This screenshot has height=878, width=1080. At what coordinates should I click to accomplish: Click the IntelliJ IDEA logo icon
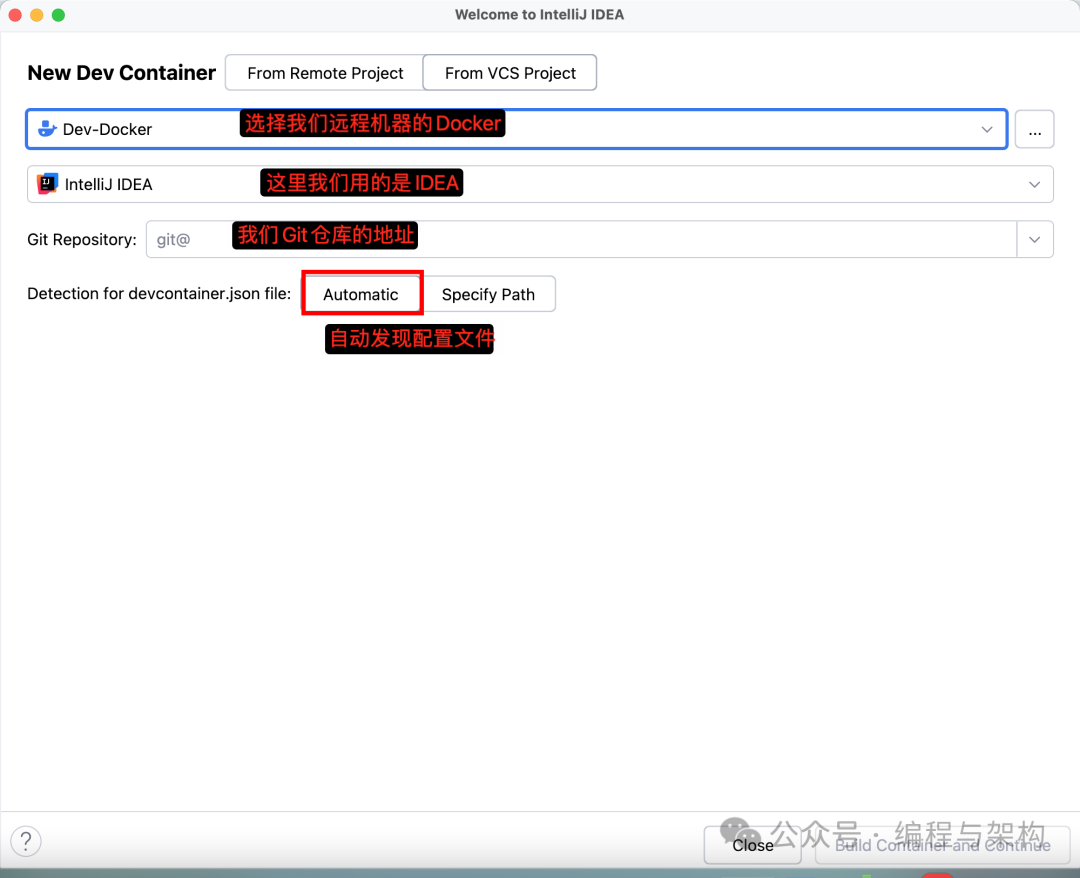click(48, 184)
